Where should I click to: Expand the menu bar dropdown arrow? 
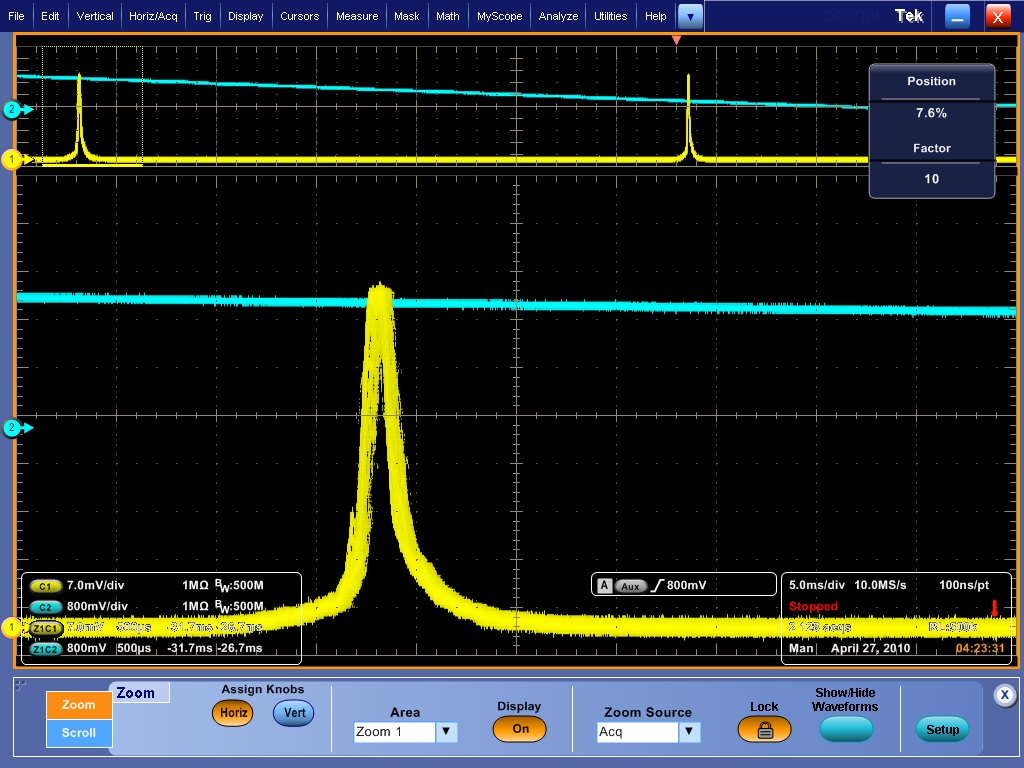click(x=690, y=17)
